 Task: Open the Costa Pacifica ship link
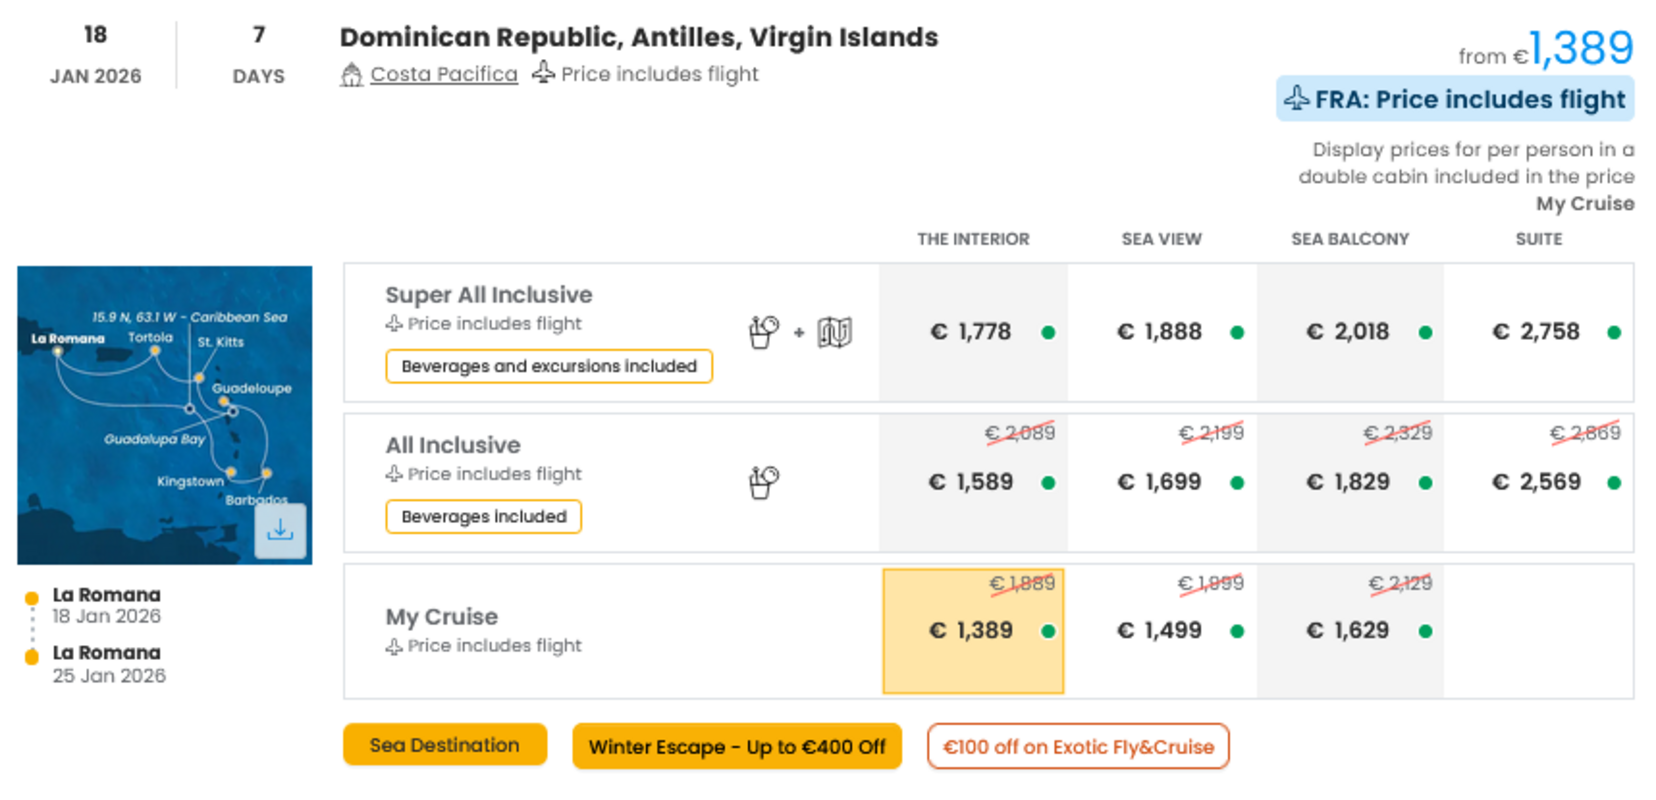(444, 74)
